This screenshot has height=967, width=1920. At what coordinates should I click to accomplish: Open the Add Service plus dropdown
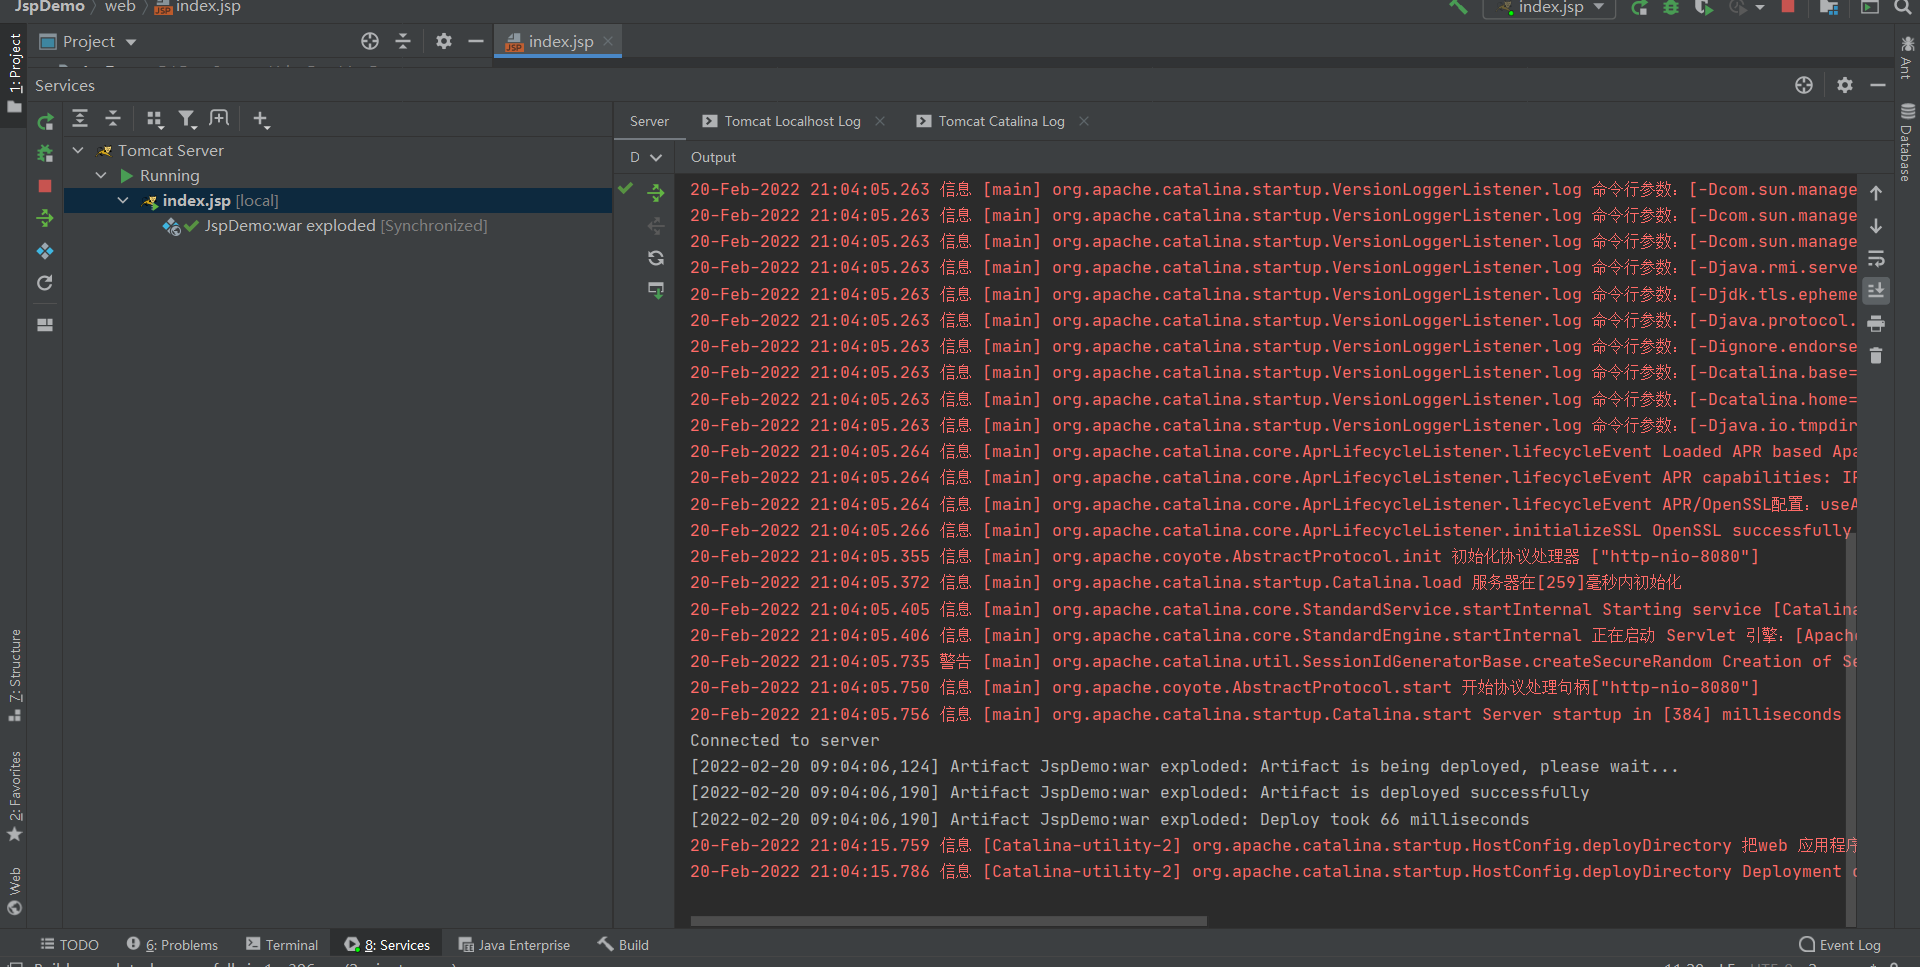[261, 120]
